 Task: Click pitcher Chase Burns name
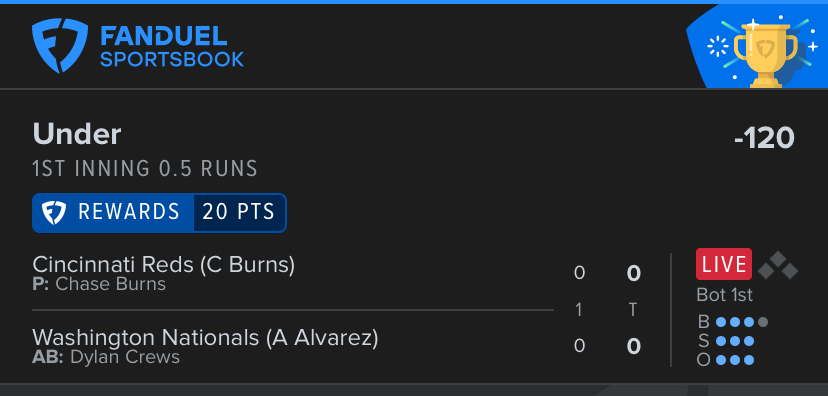[x=110, y=284]
